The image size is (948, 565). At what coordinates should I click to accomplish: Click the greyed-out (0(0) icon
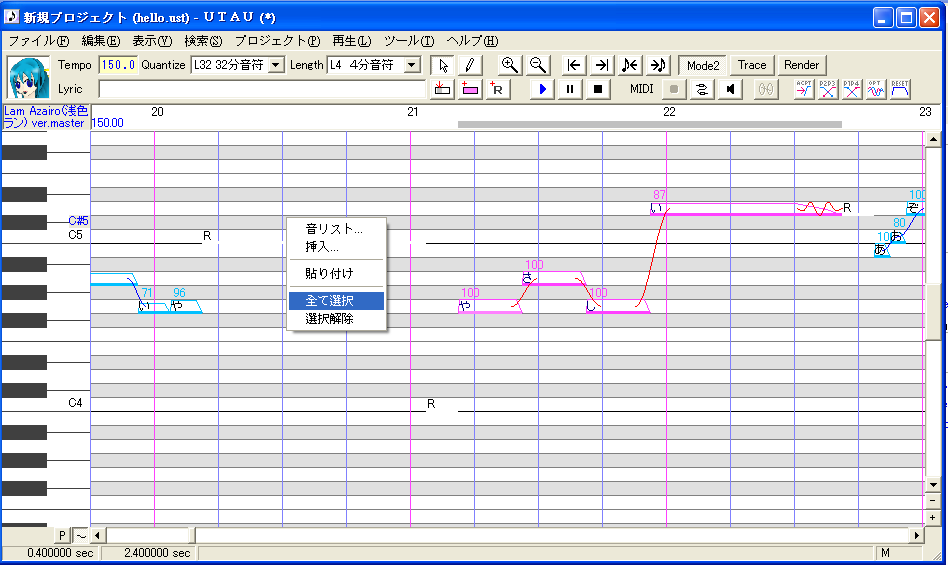coord(765,89)
